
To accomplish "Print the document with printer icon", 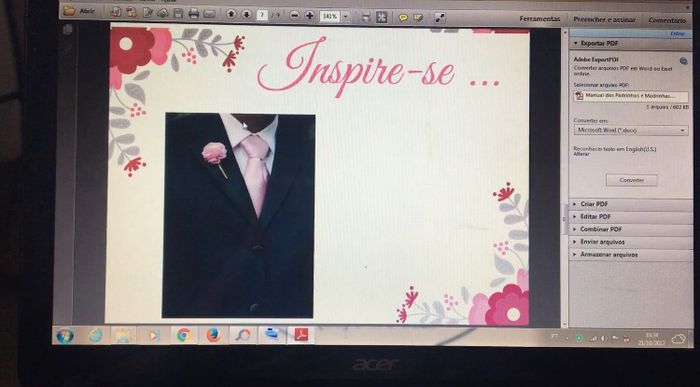I will [193, 13].
